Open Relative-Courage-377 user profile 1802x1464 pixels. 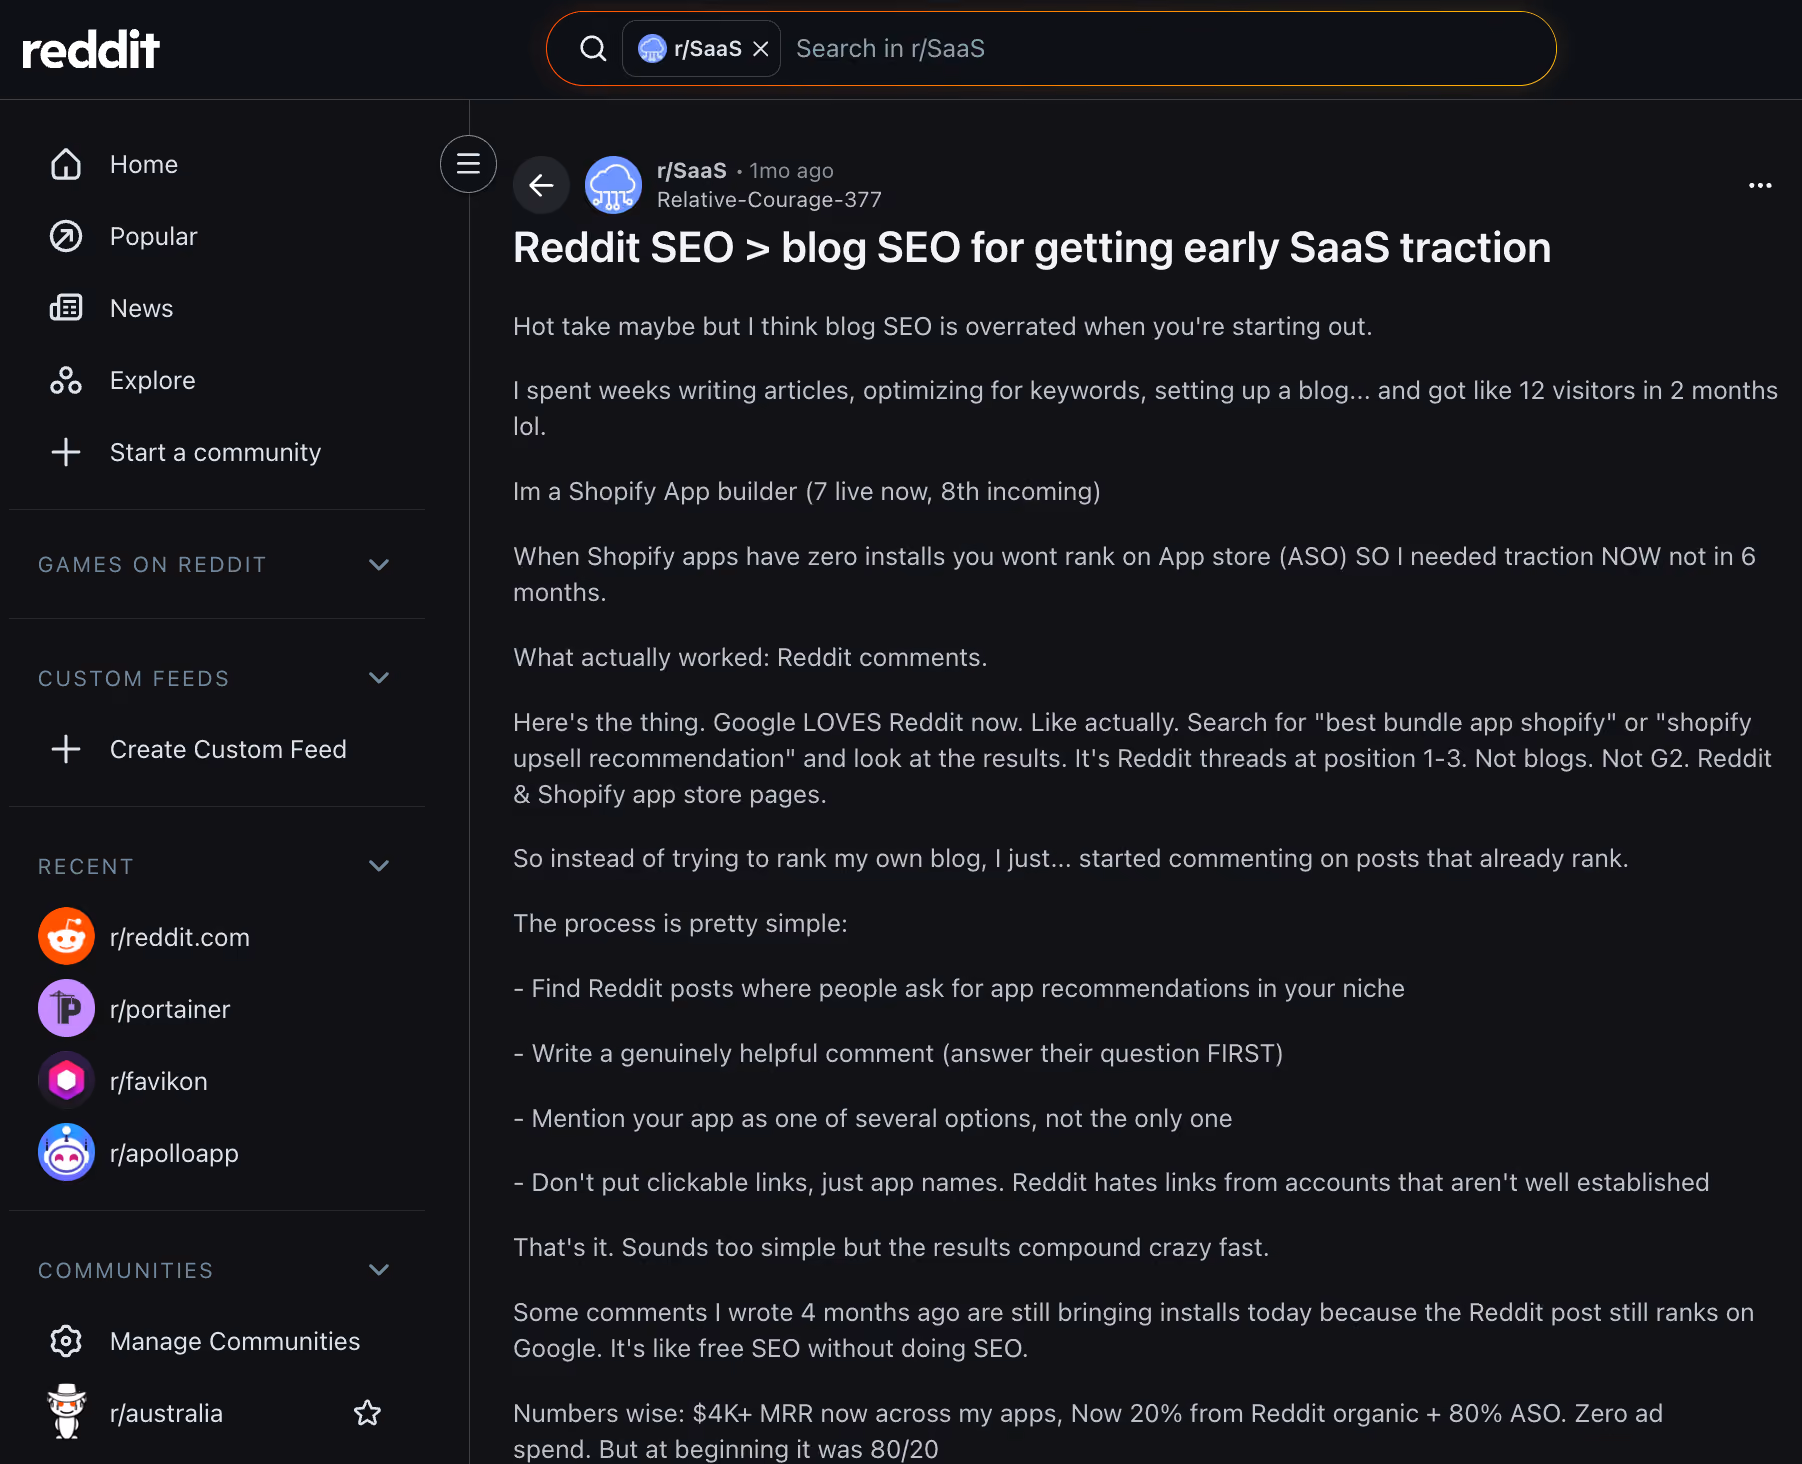point(769,199)
